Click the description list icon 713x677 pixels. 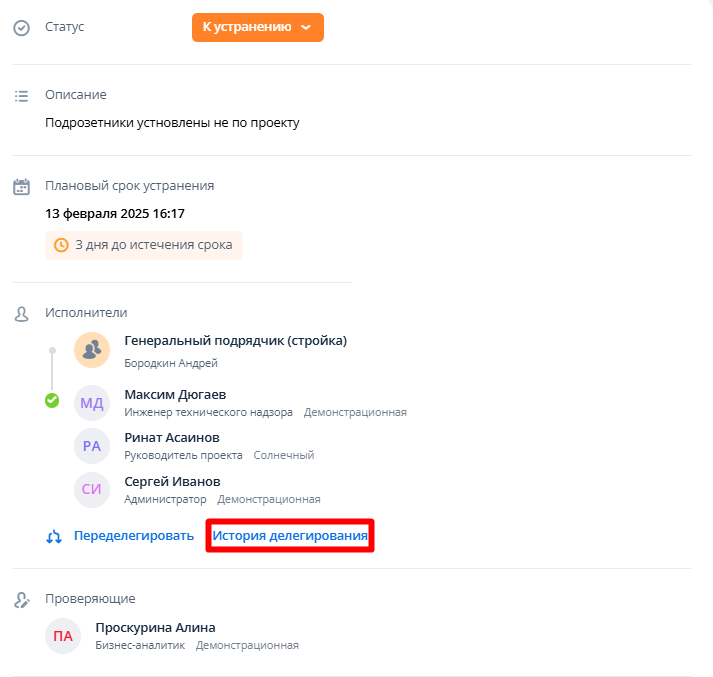pos(21,95)
